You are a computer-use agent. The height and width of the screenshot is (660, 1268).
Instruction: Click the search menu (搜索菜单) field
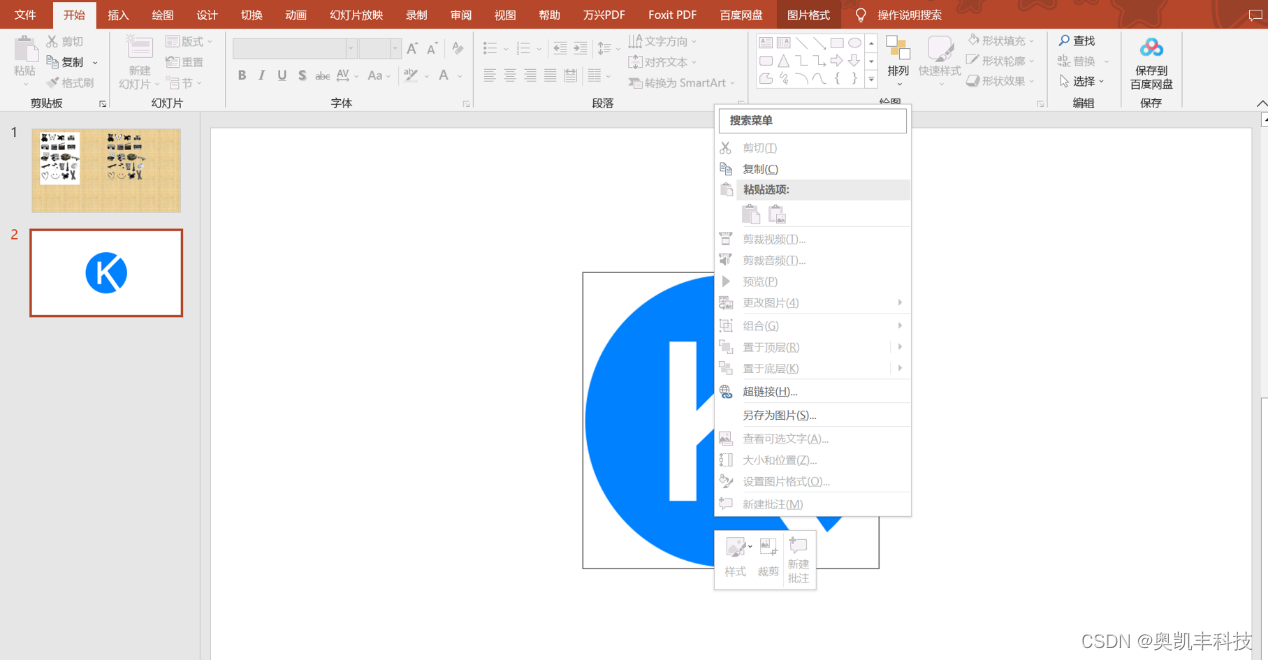(x=813, y=120)
